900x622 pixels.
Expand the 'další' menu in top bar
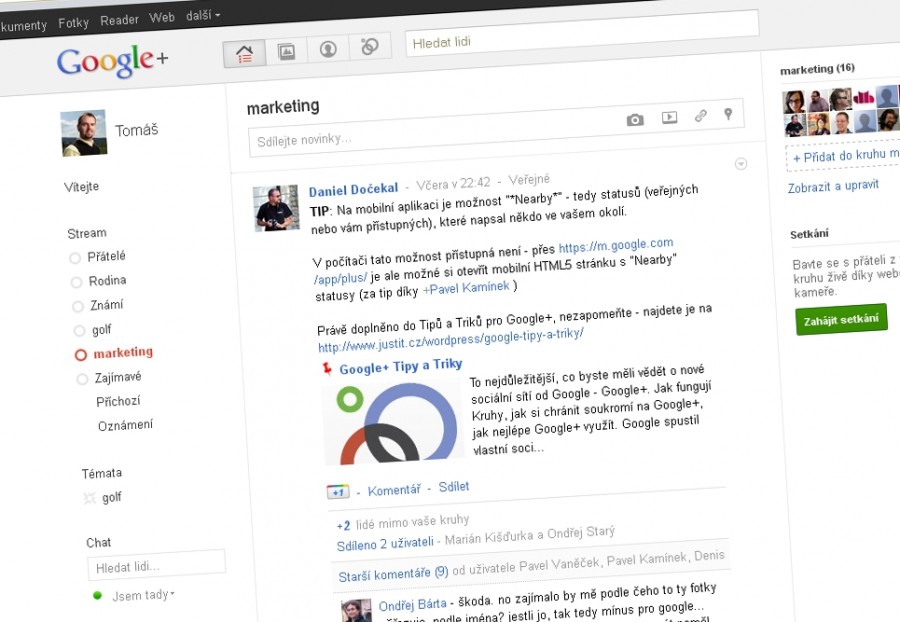click(203, 15)
